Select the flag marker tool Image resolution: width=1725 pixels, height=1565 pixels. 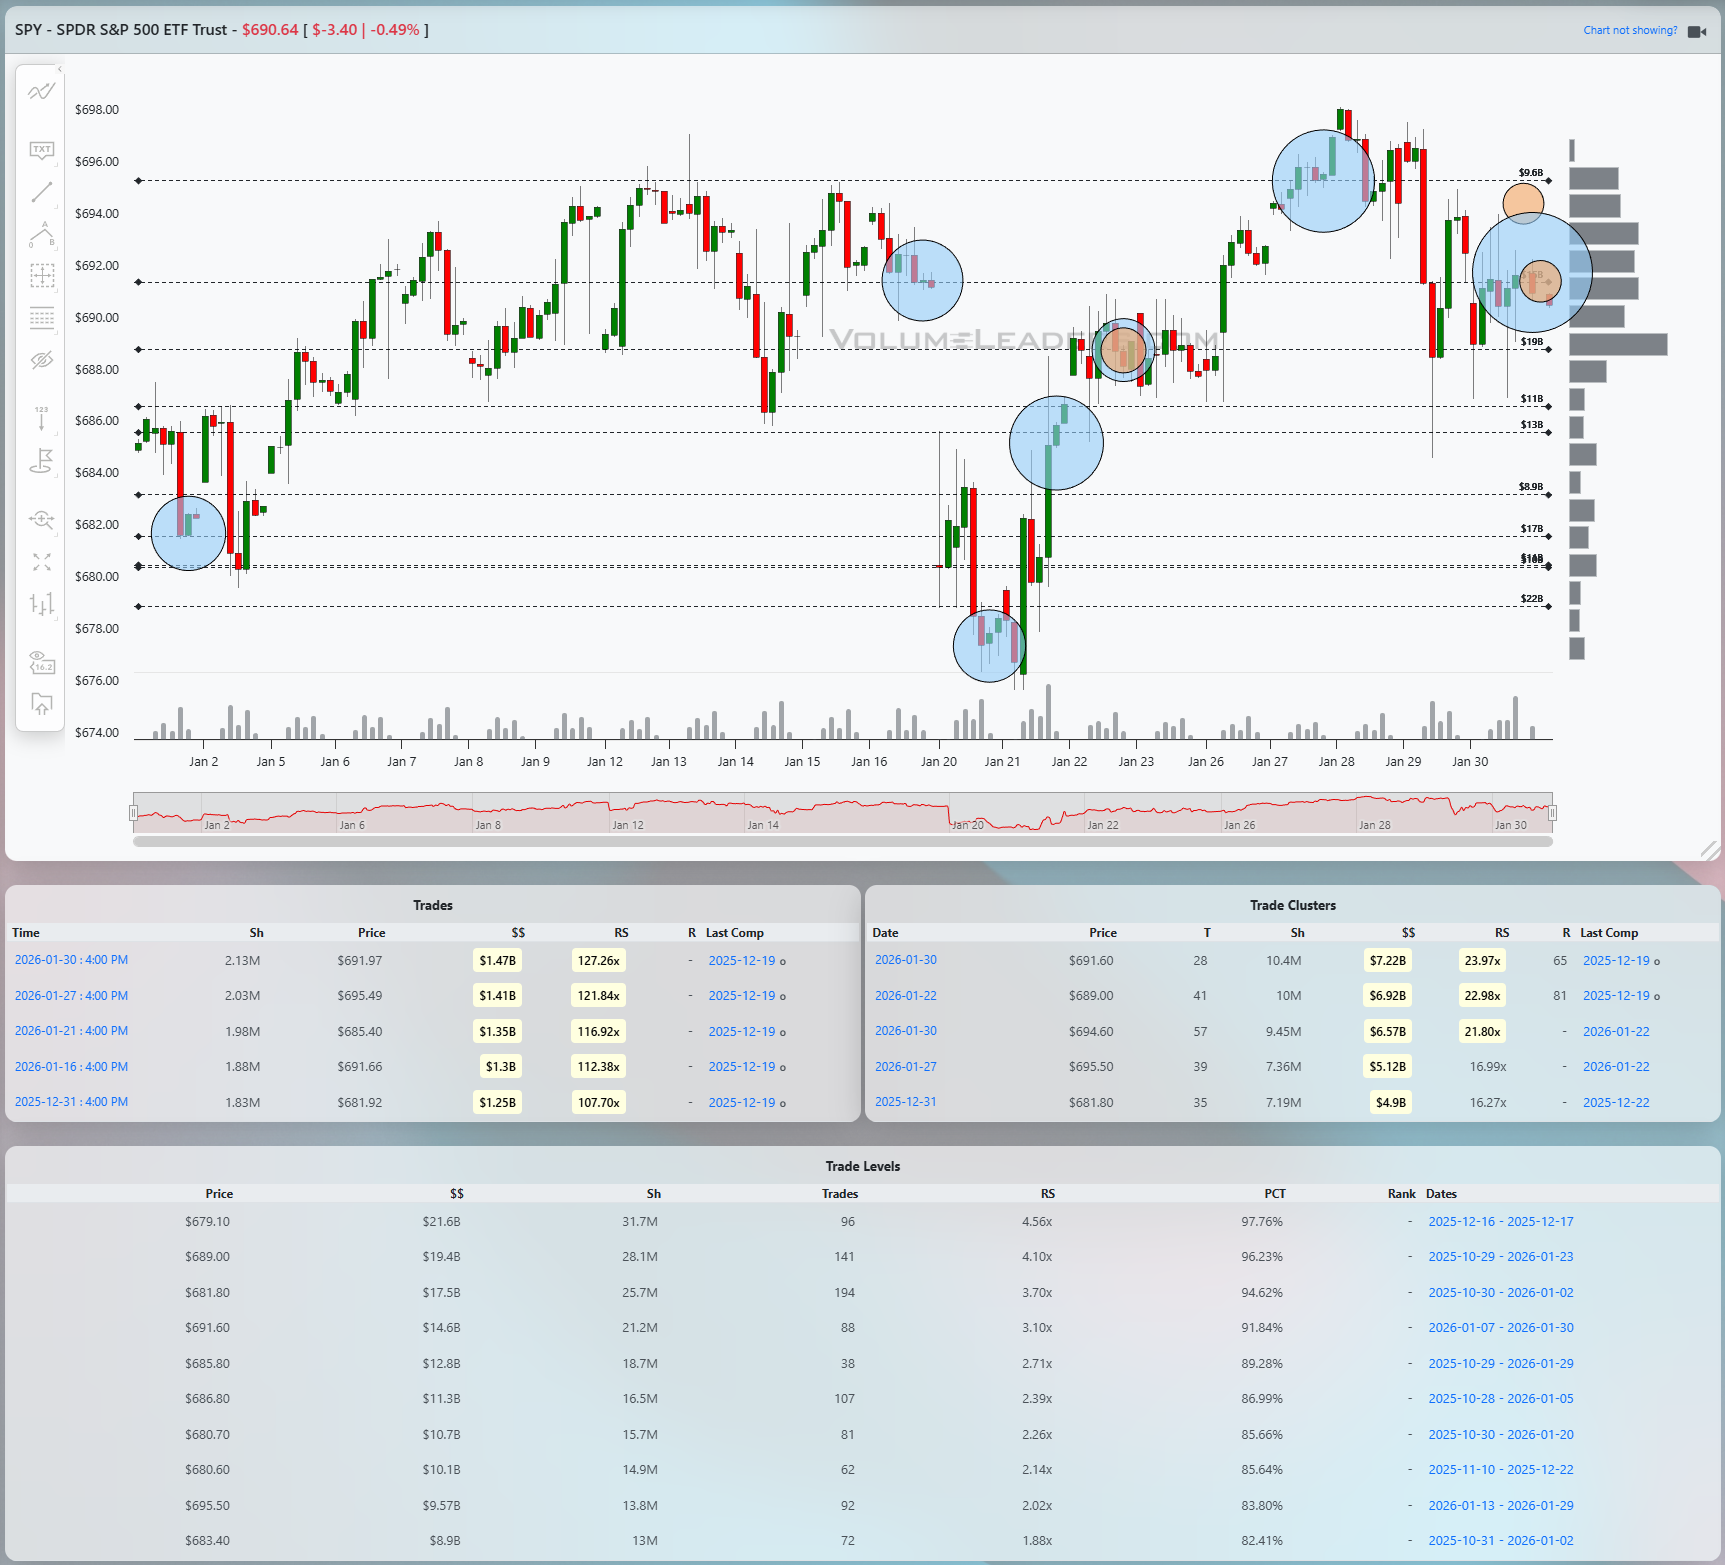[x=41, y=461]
